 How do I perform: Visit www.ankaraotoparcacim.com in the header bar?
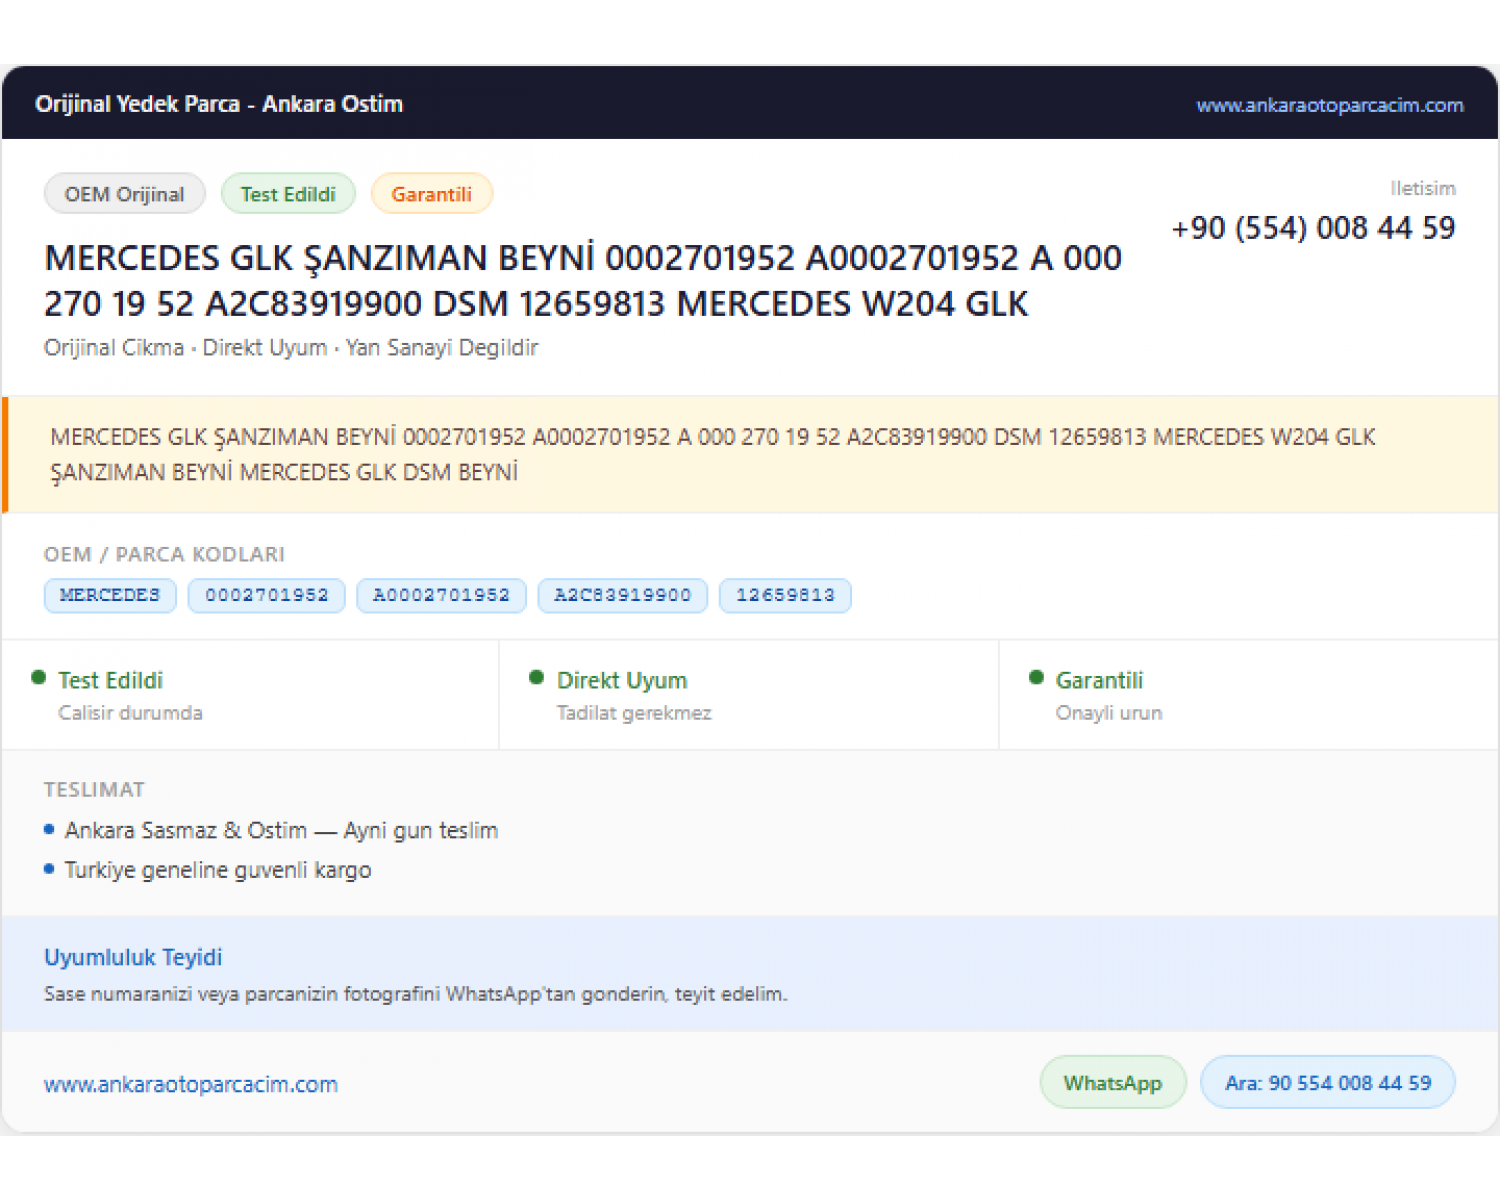(1330, 105)
